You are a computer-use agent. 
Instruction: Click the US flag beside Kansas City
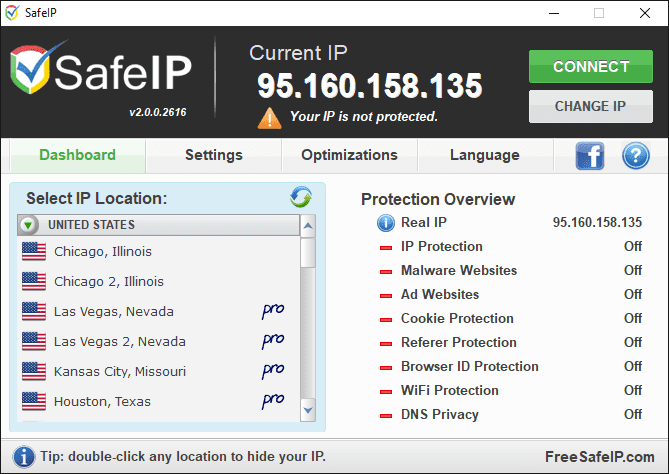pos(34,371)
